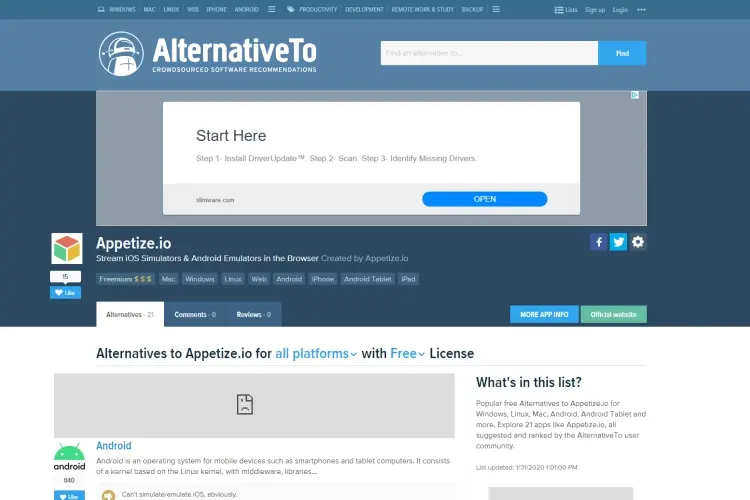Open the three-dot more menu
This screenshot has width=750, height=500.
641,10
